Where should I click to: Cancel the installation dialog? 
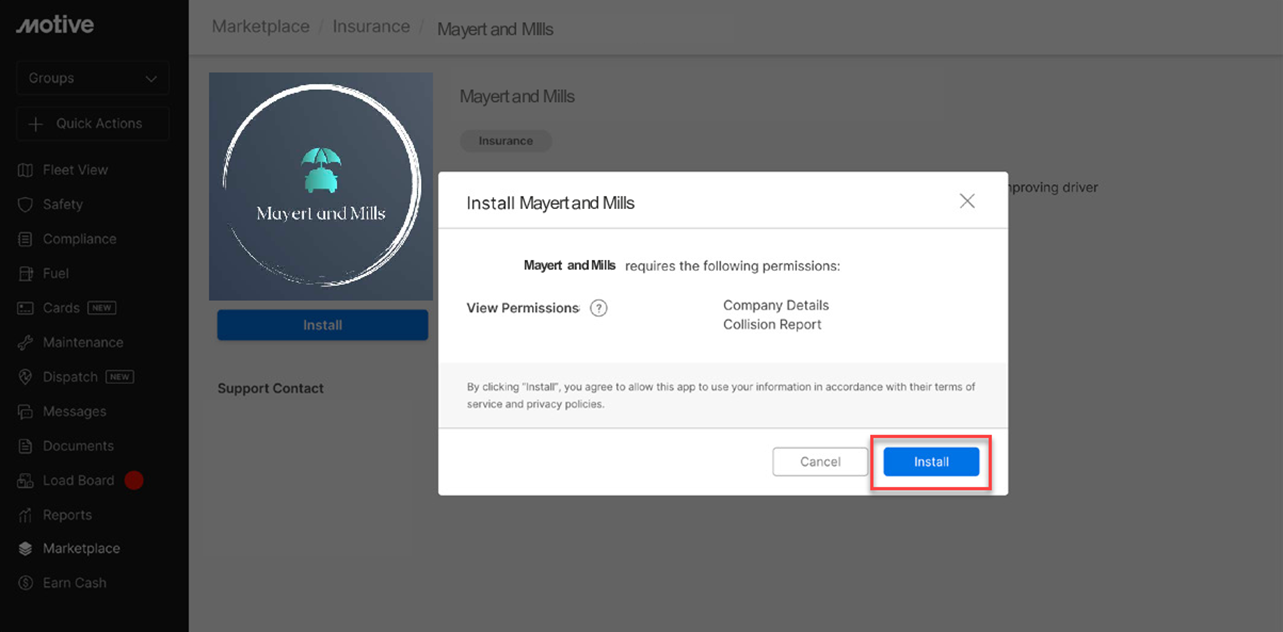[x=820, y=461]
